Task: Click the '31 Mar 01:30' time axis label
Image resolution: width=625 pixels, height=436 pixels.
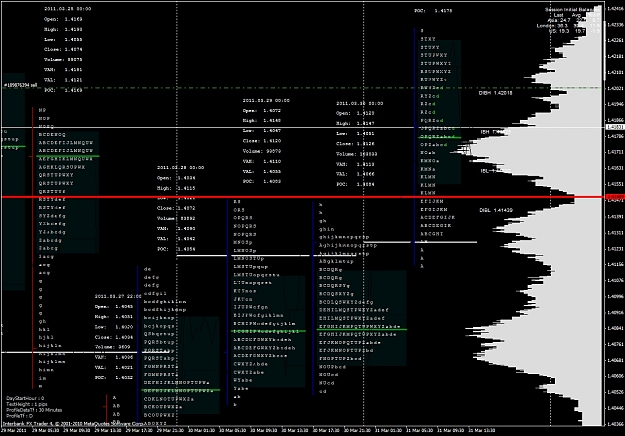Action: (389, 430)
